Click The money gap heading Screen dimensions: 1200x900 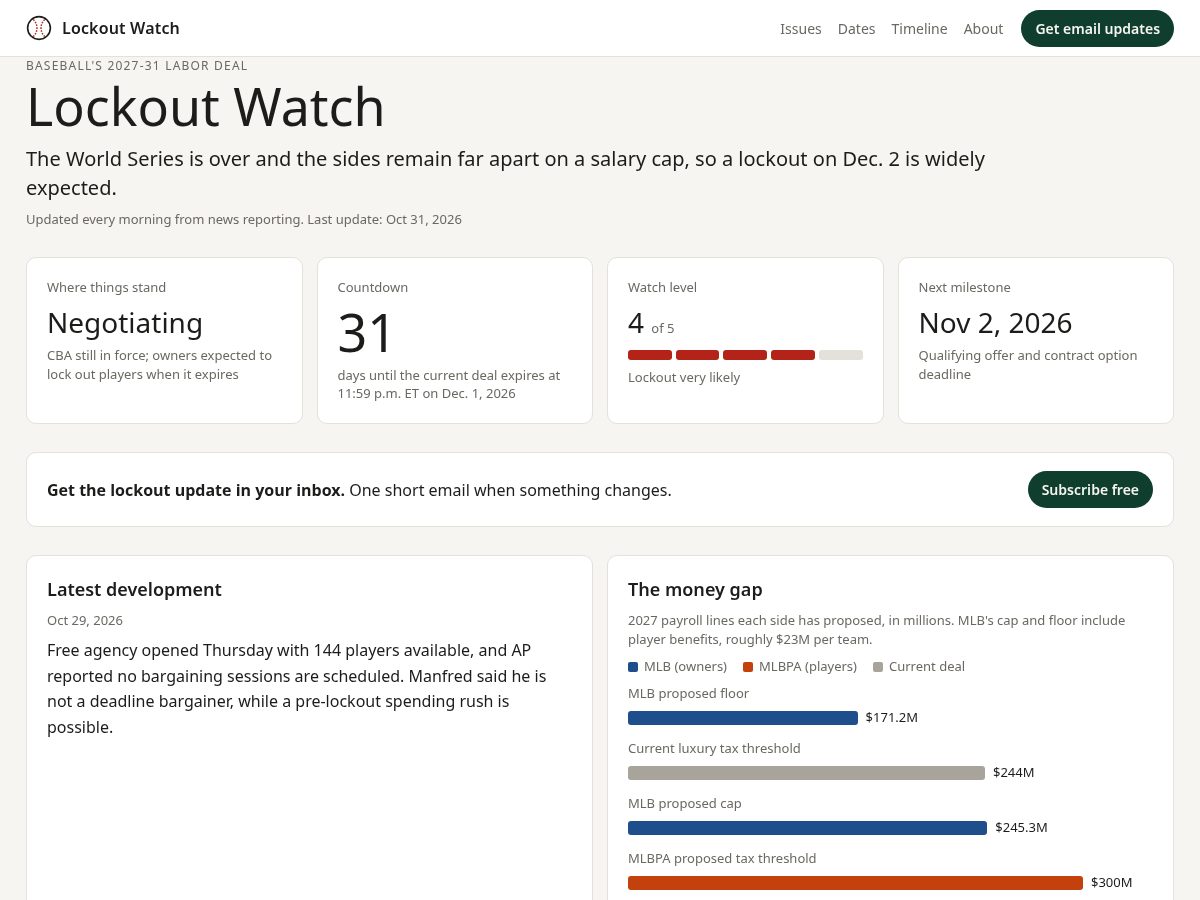695,590
